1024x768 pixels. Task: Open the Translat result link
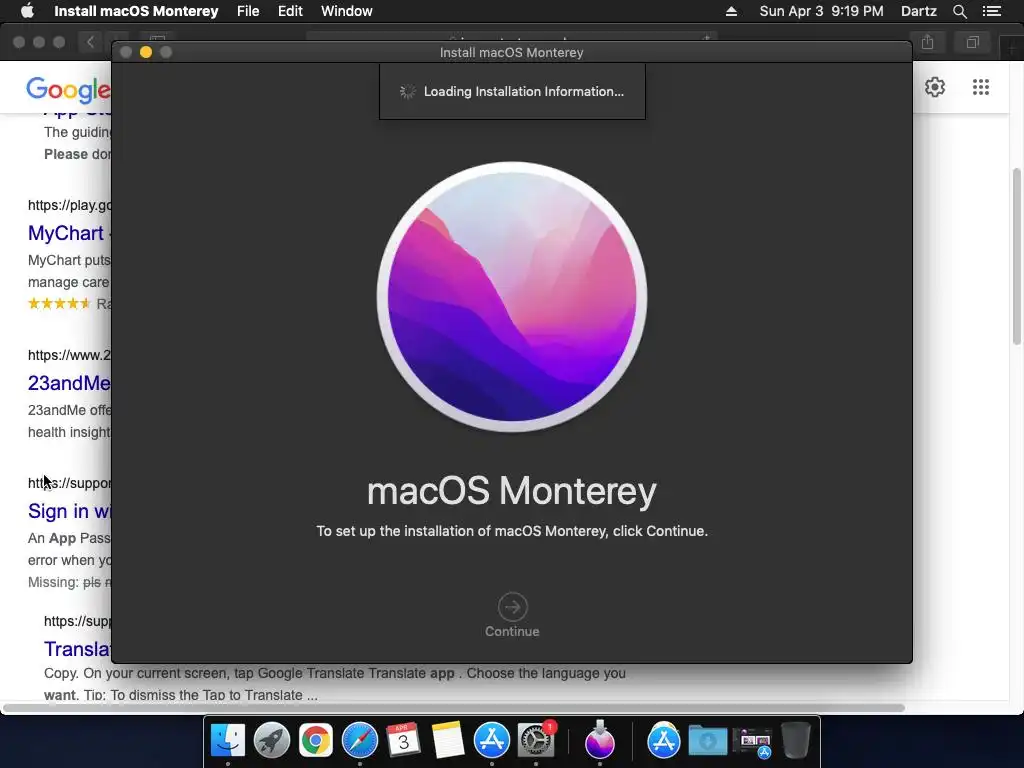pyautogui.click(x=77, y=648)
